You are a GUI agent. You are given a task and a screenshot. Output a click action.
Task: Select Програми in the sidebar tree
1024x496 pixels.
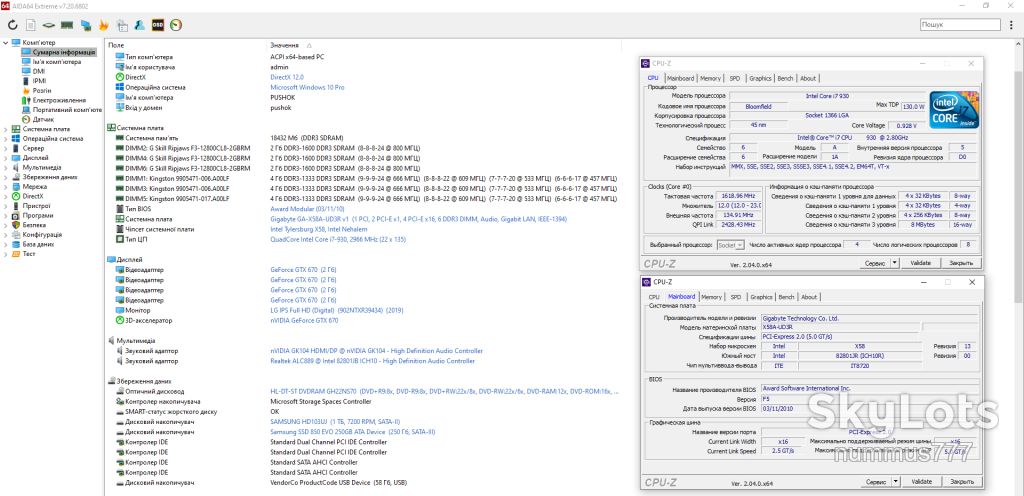38,215
